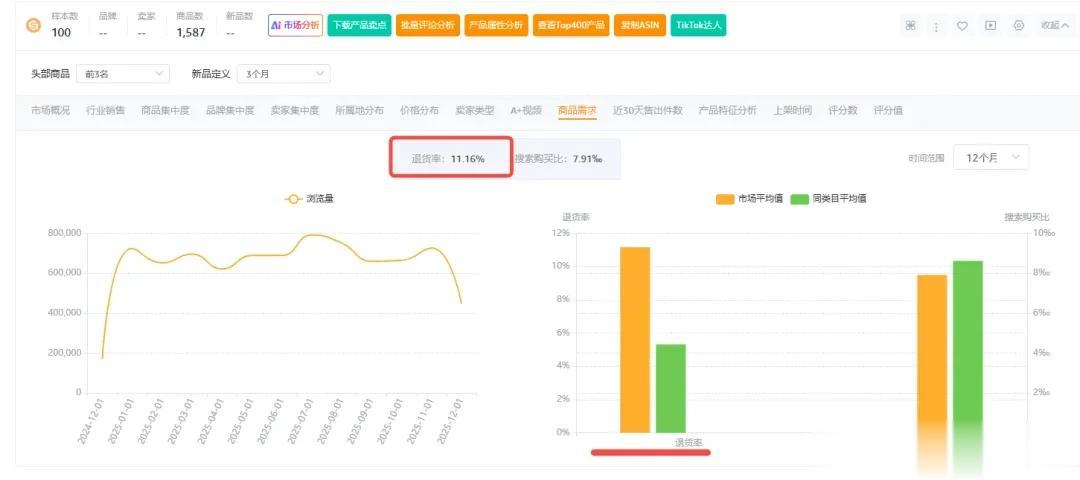The width and height of the screenshot is (1080, 480).
Task: Toggle the 浏览量 legend series
Action: click(x=310, y=199)
